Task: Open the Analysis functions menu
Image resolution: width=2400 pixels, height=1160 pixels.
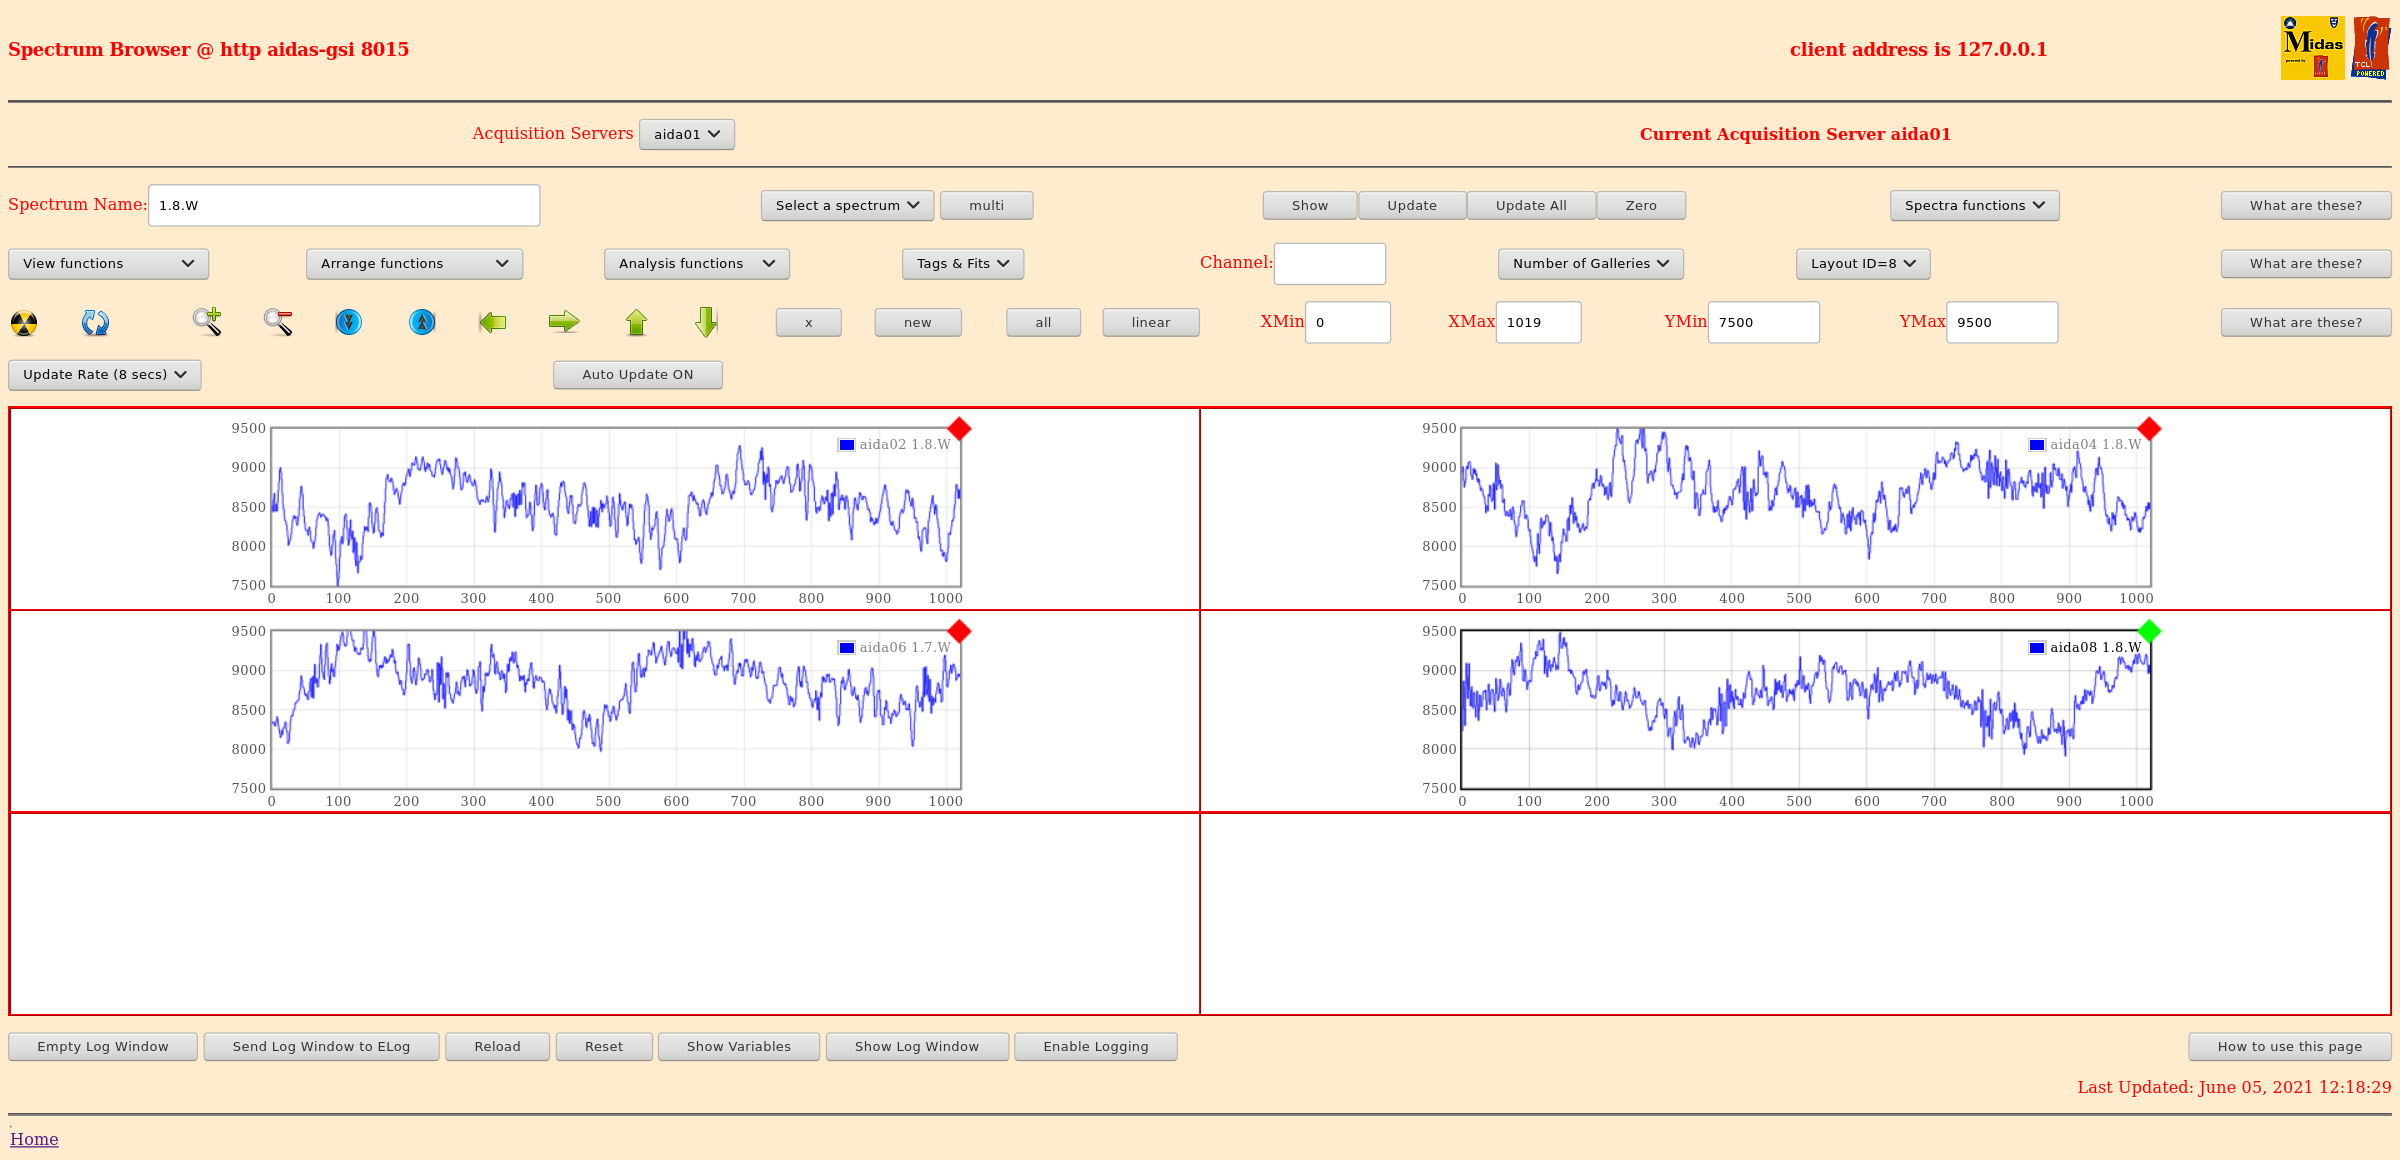Action: (x=696, y=264)
